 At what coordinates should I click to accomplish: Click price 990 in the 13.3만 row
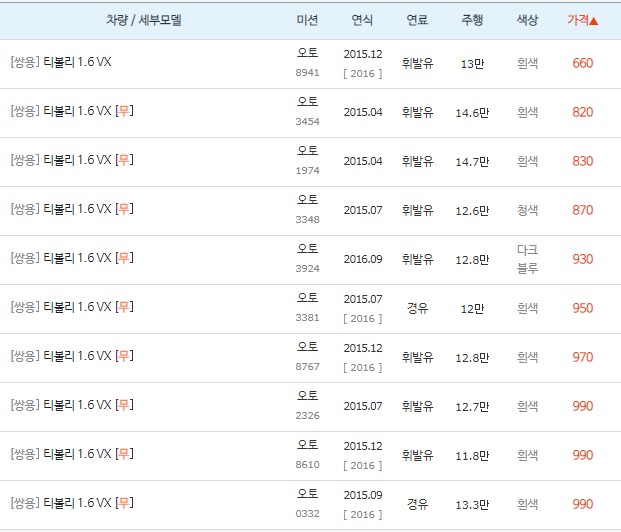[x=583, y=504]
